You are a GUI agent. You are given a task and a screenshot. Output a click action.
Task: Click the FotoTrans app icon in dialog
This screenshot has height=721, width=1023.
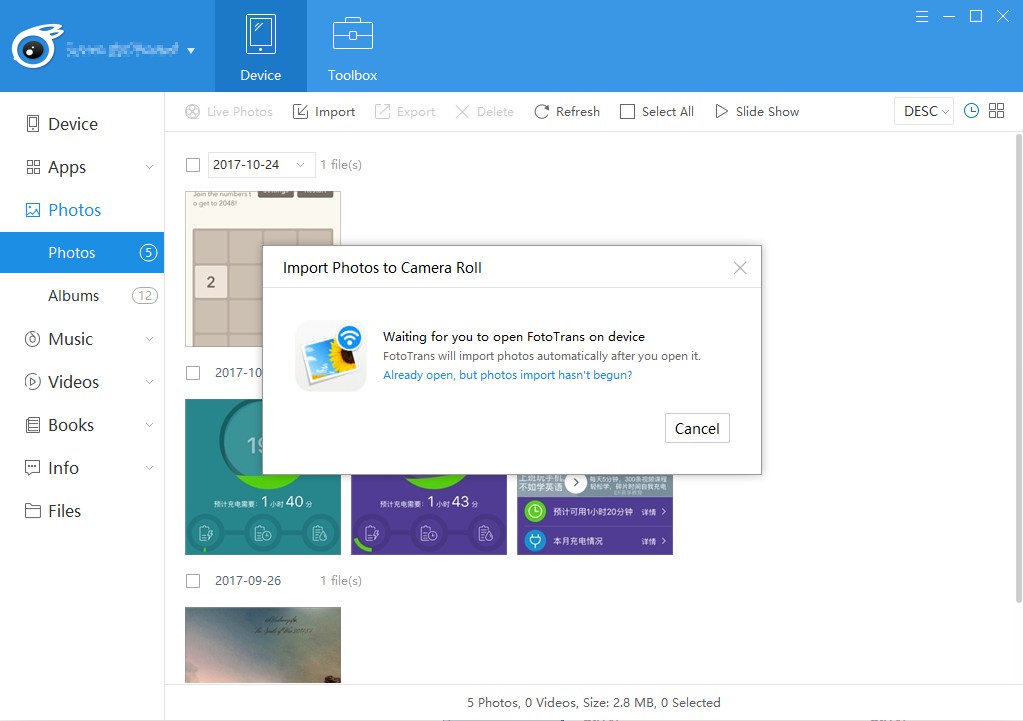(x=331, y=356)
